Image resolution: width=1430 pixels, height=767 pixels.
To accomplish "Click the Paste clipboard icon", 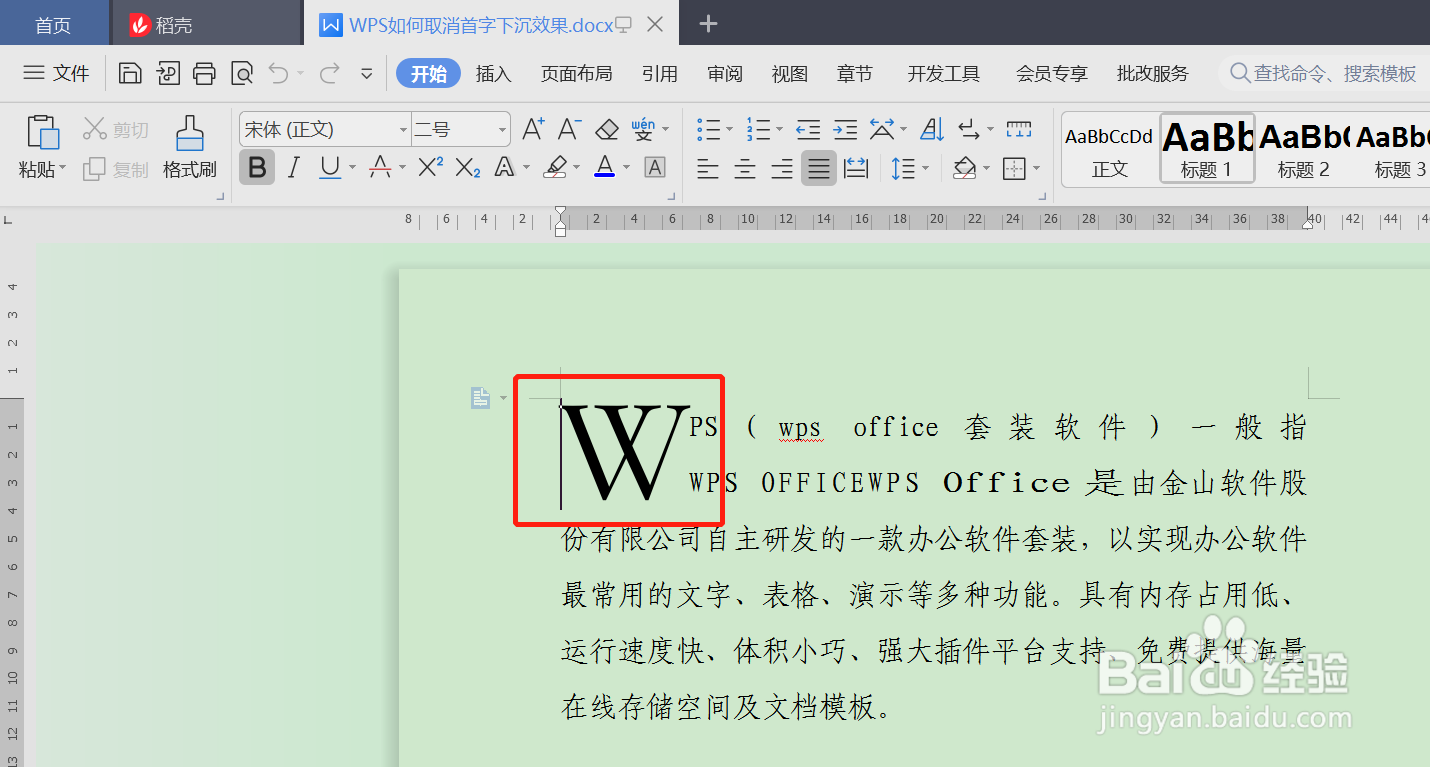I will [43, 133].
